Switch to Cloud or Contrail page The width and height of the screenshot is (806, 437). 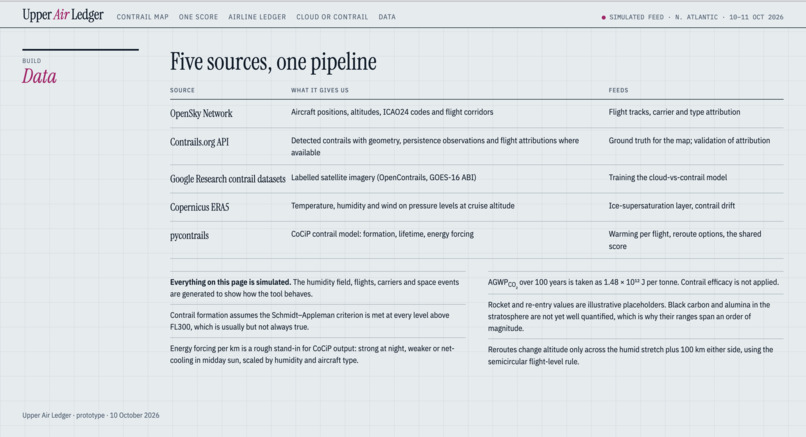pyautogui.click(x=332, y=17)
